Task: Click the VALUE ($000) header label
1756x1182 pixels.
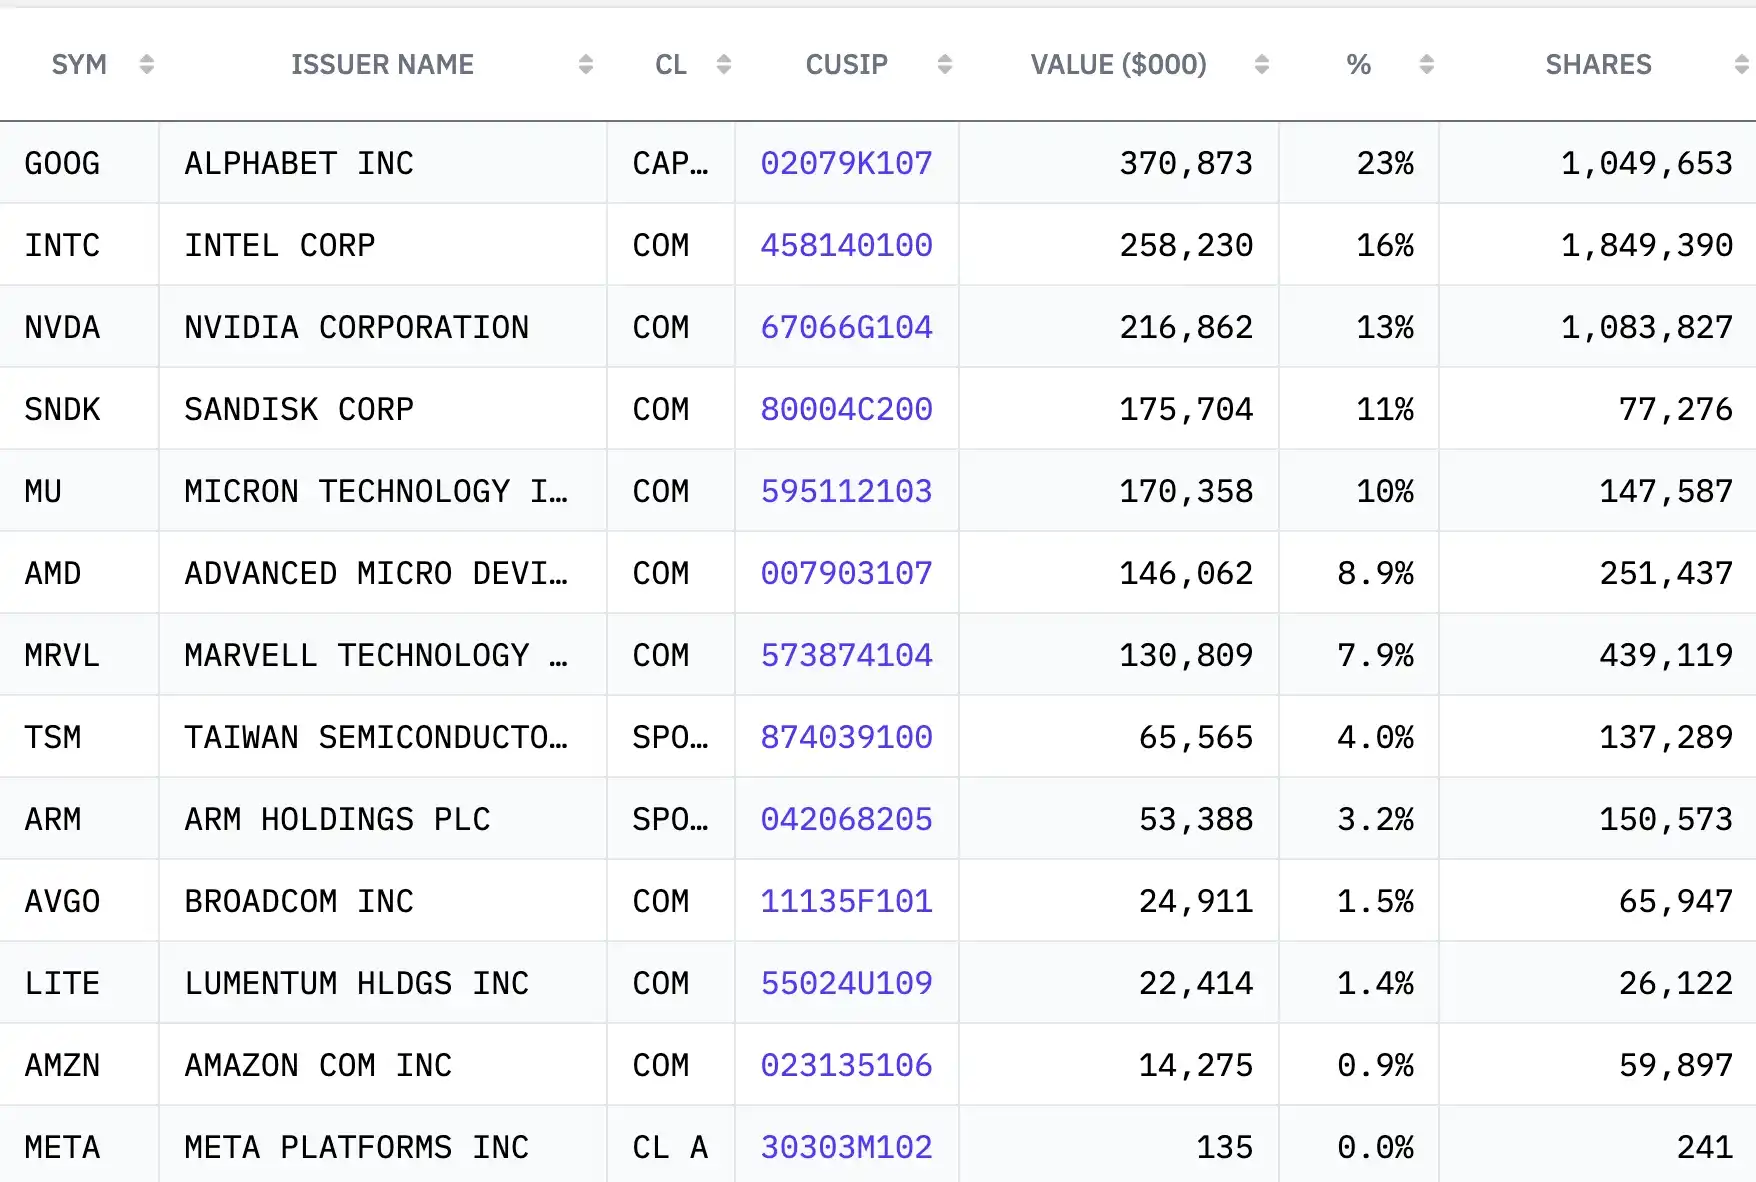Action: tap(1119, 65)
